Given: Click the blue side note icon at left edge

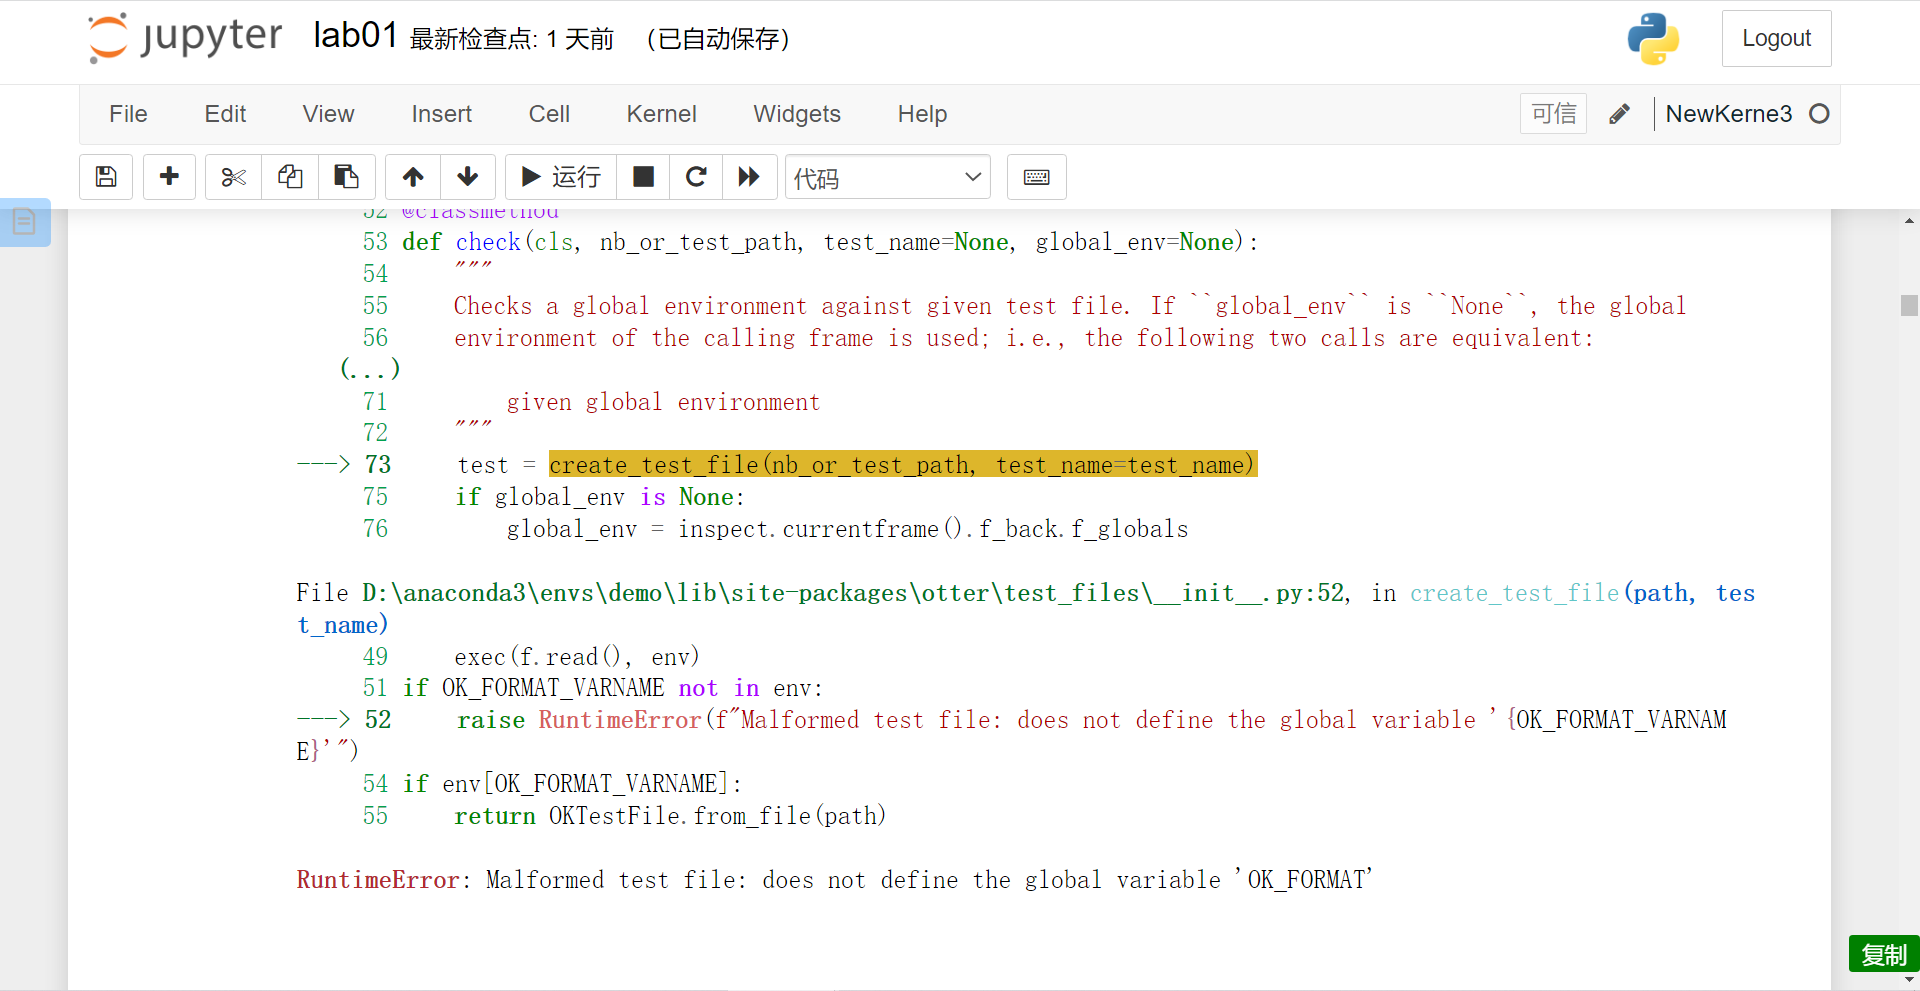Looking at the screenshot, I should 25,222.
